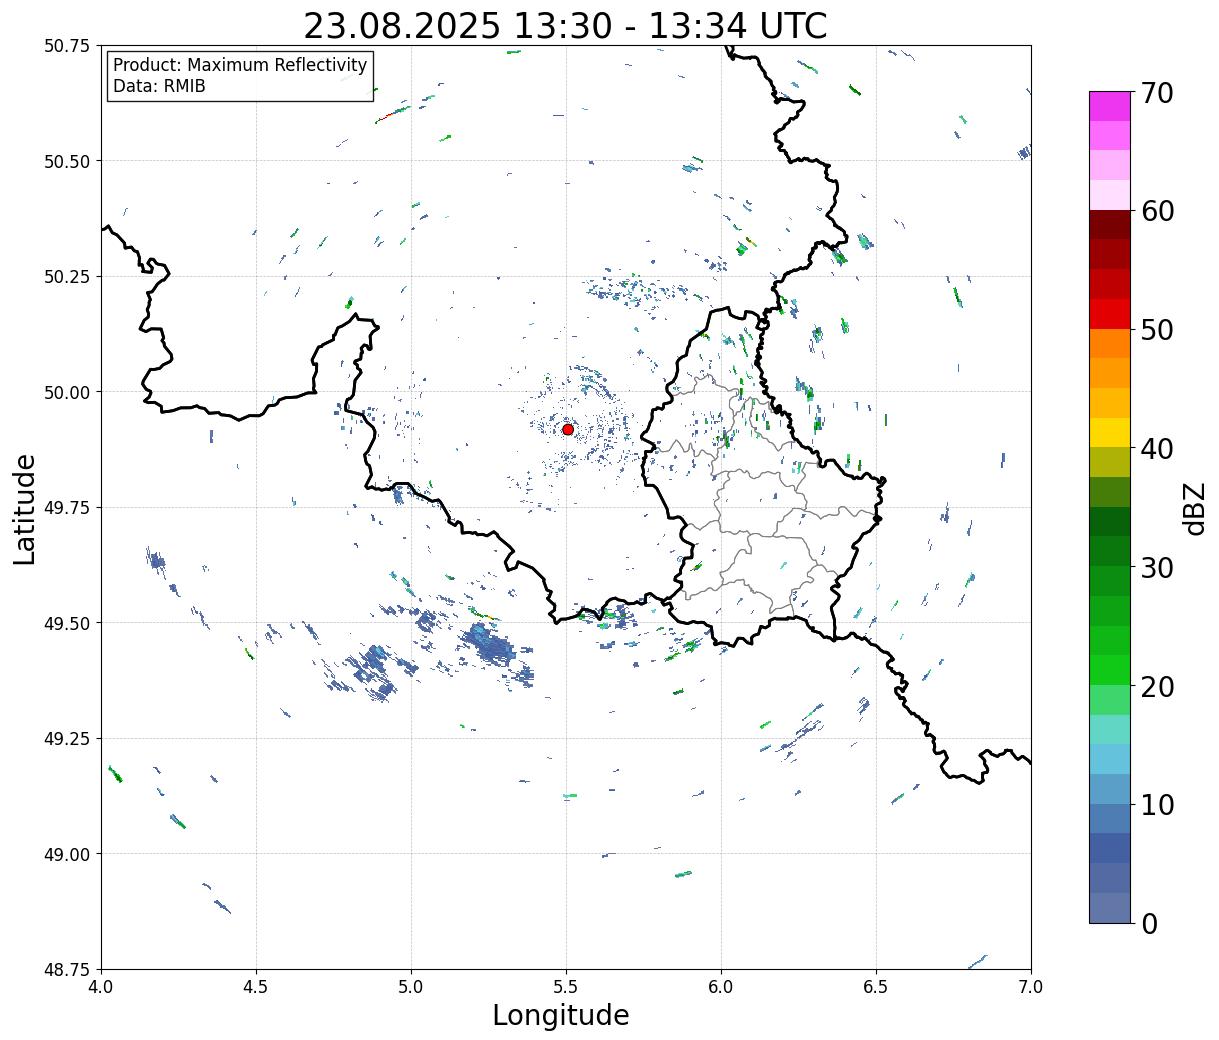Image resolution: width=1219 pixels, height=1040 pixels.
Task: Click the colorbar tick label 60
Action: click(1157, 211)
